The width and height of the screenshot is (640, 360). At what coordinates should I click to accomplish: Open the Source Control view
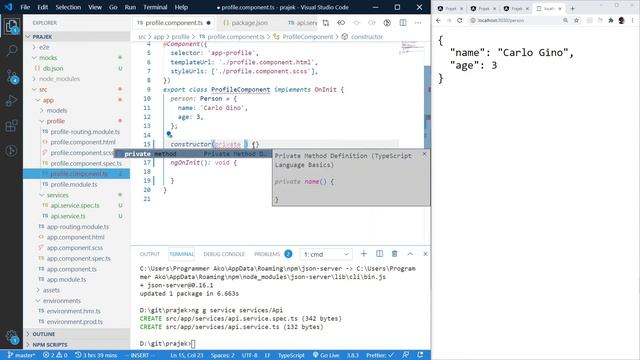click(x=11, y=76)
